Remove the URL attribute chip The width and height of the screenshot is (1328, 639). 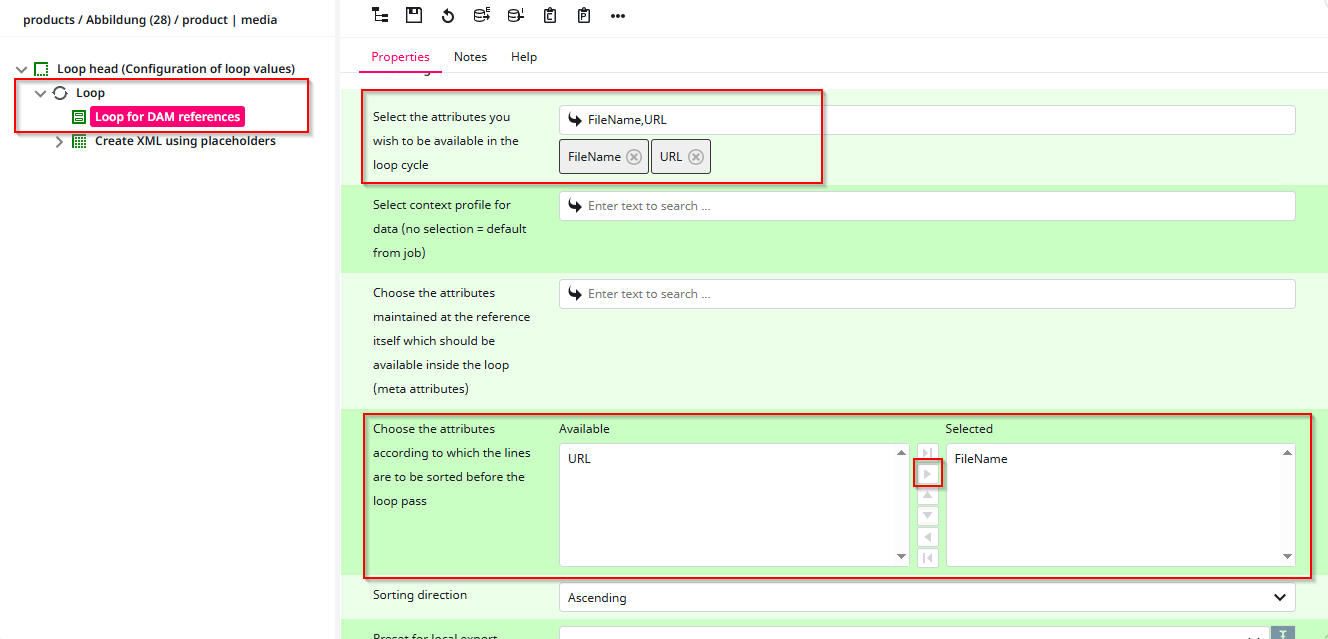(x=696, y=157)
